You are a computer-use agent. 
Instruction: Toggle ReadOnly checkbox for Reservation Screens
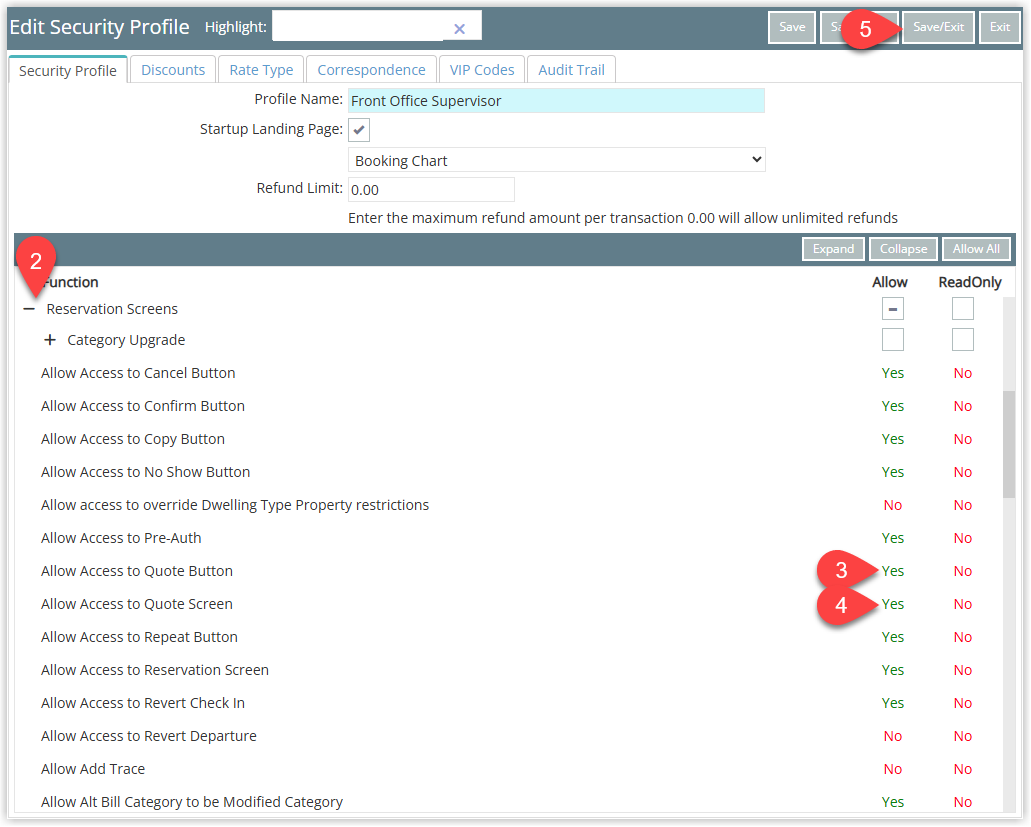point(963,309)
